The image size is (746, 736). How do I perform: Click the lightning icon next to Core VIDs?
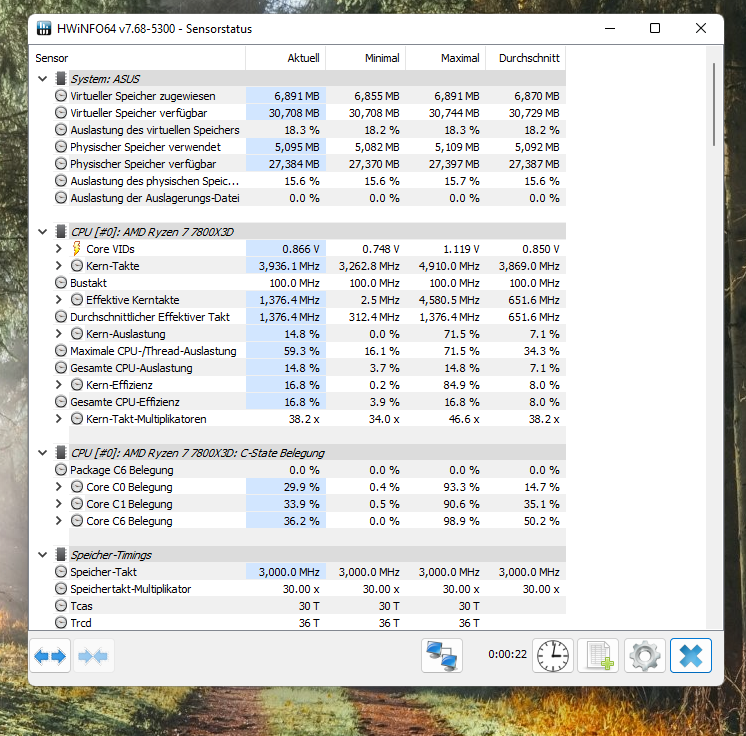pyautogui.click(x=76, y=248)
